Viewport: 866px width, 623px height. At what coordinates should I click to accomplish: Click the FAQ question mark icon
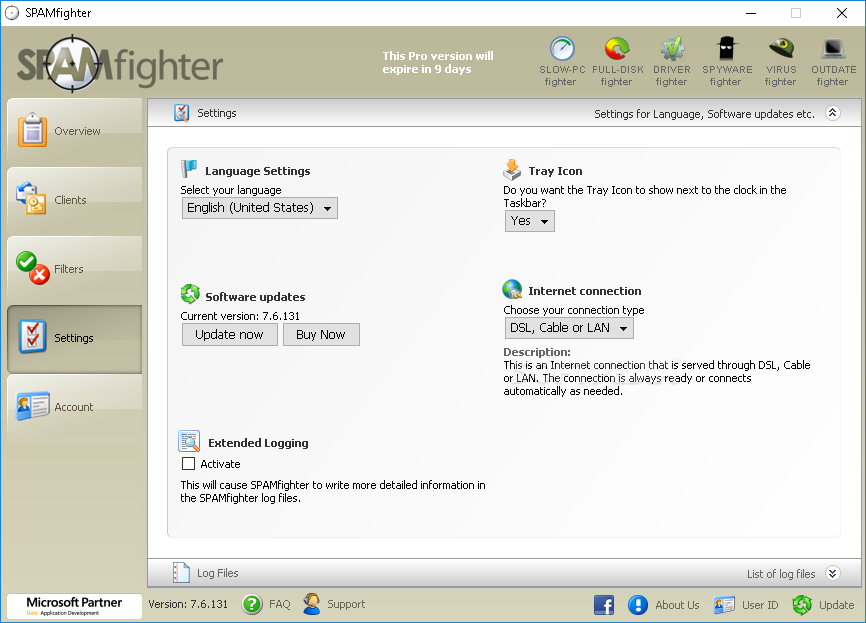[252, 604]
